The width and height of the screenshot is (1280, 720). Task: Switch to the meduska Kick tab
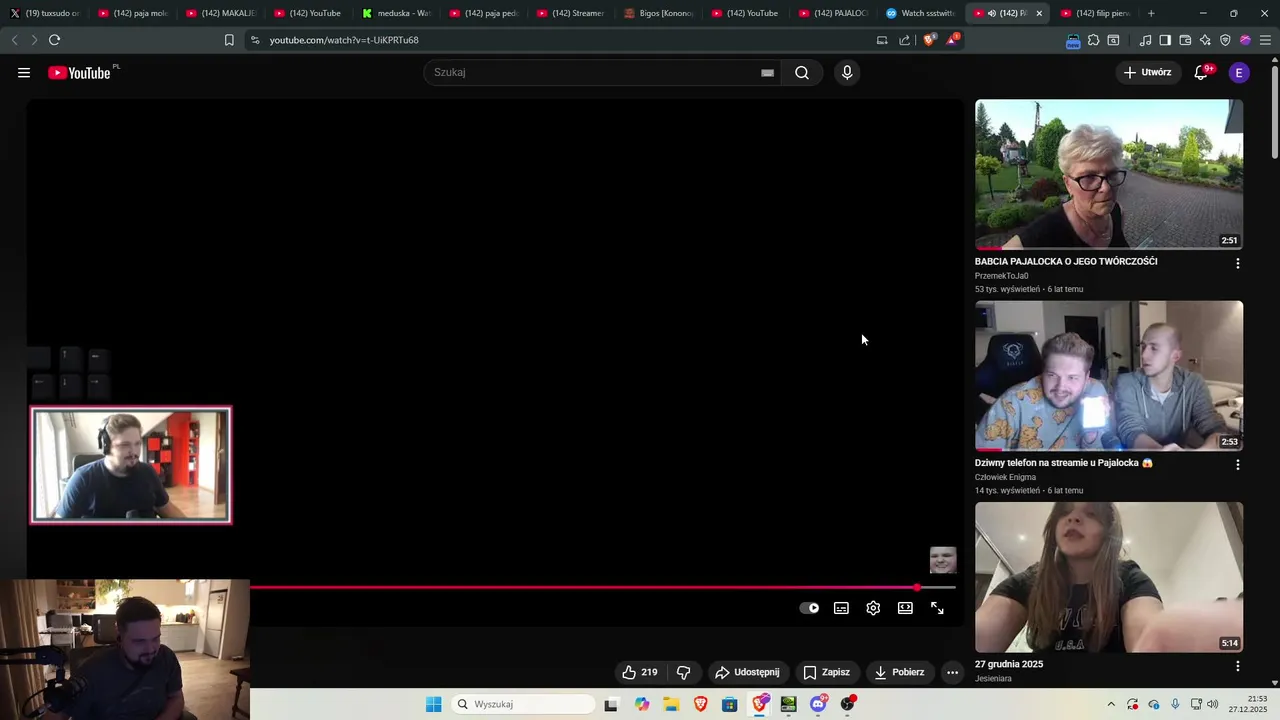coord(396,13)
